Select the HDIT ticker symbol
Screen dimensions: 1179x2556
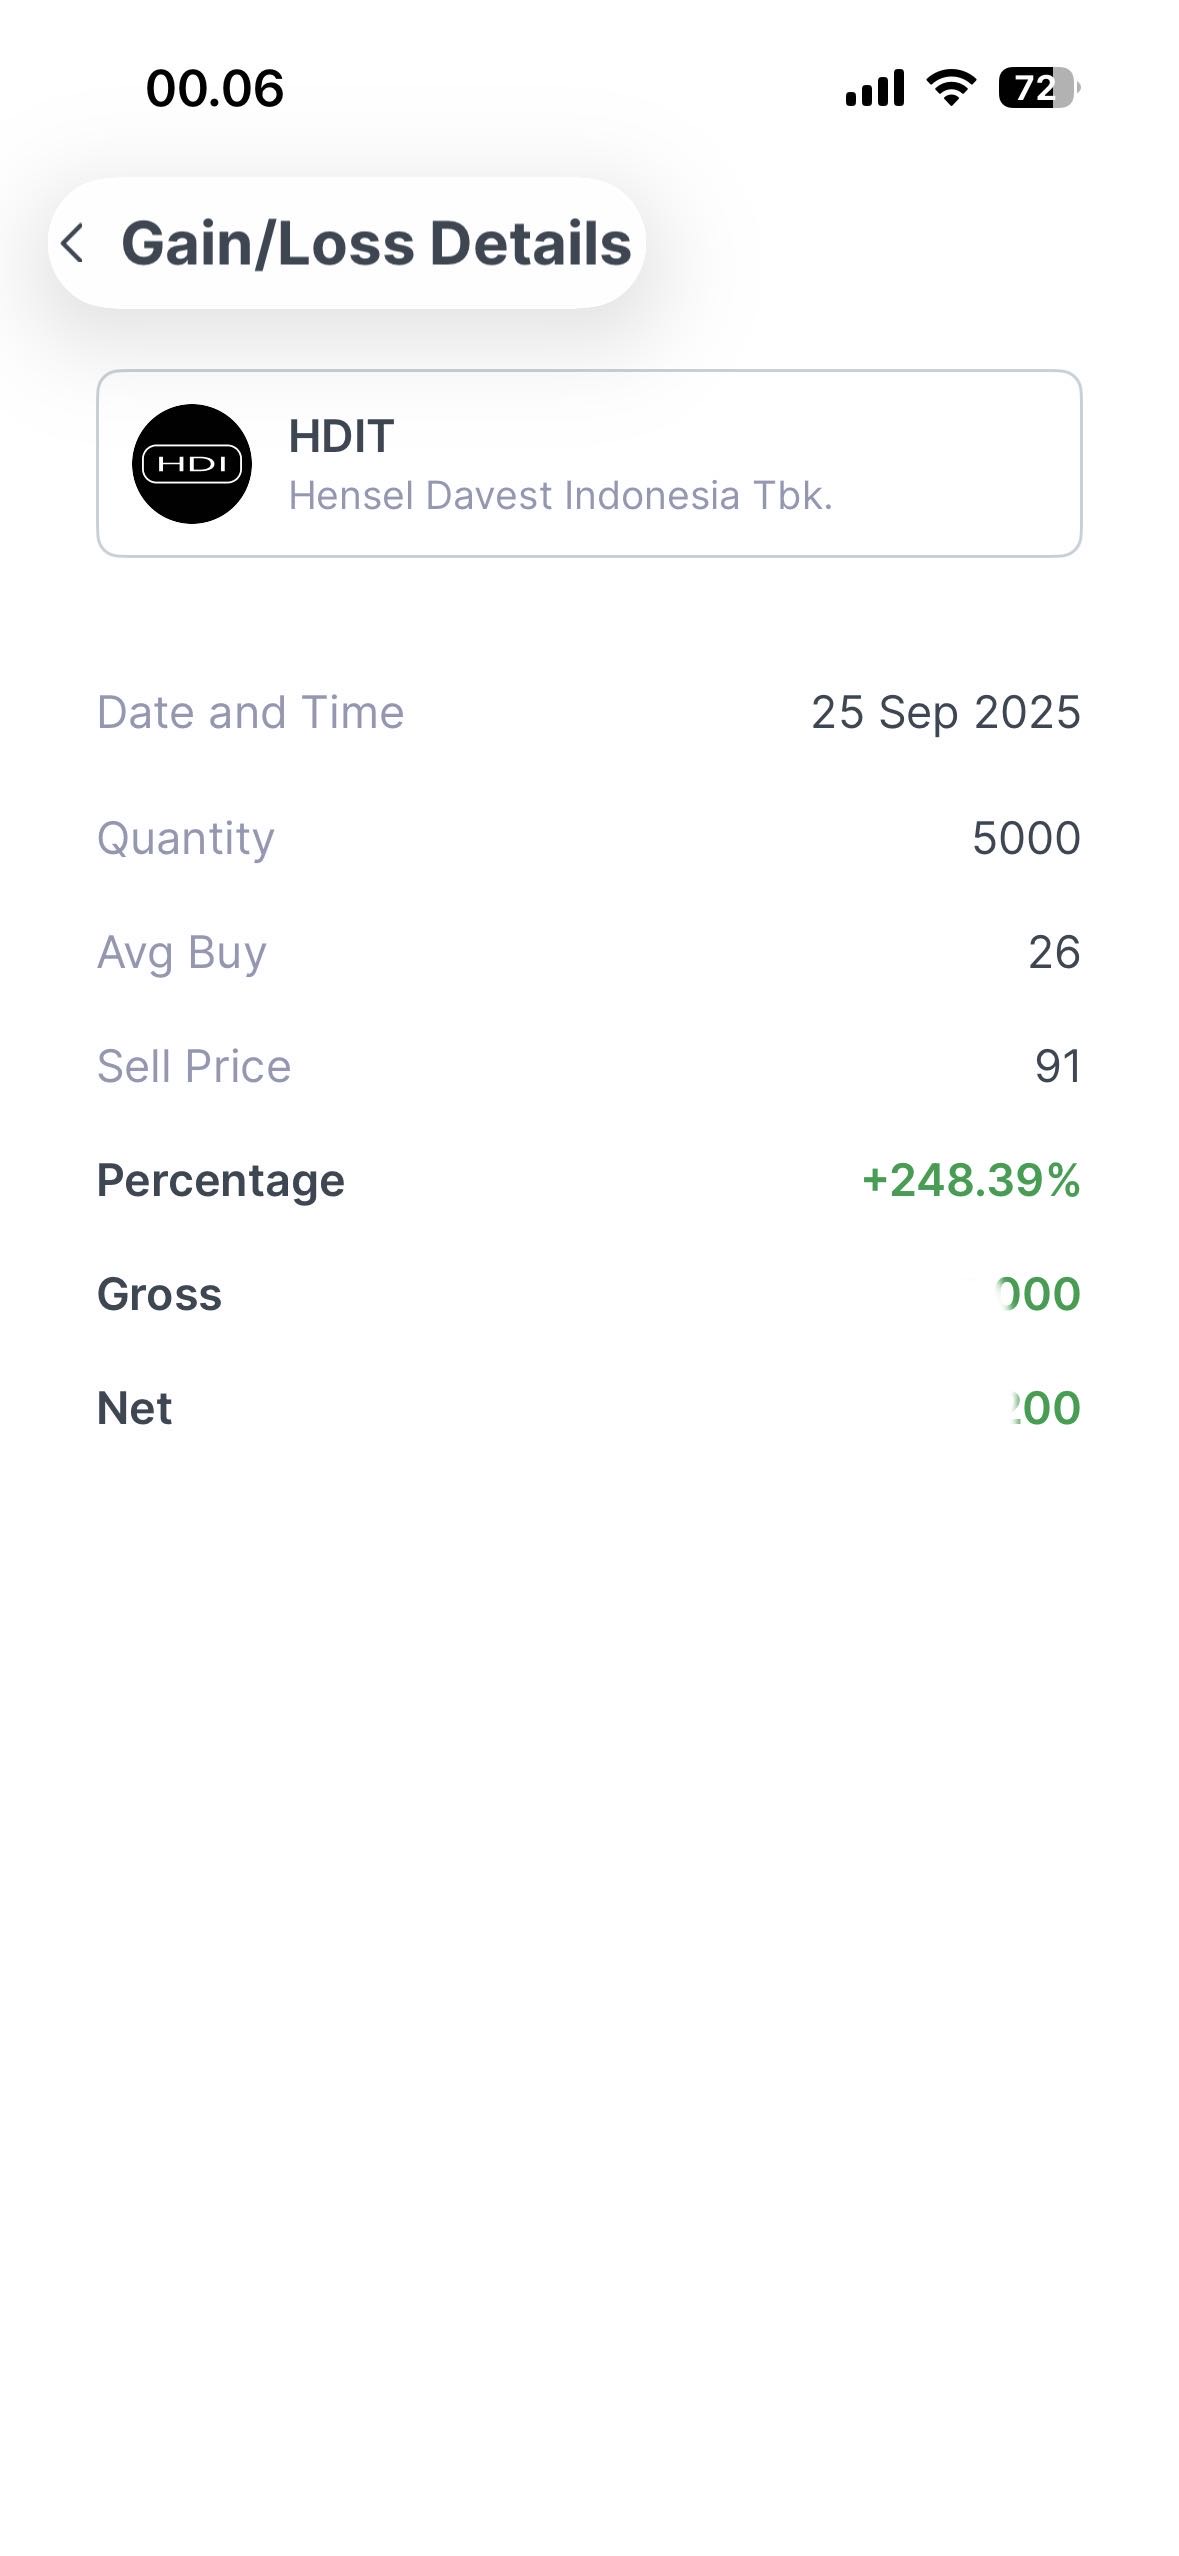[341, 436]
